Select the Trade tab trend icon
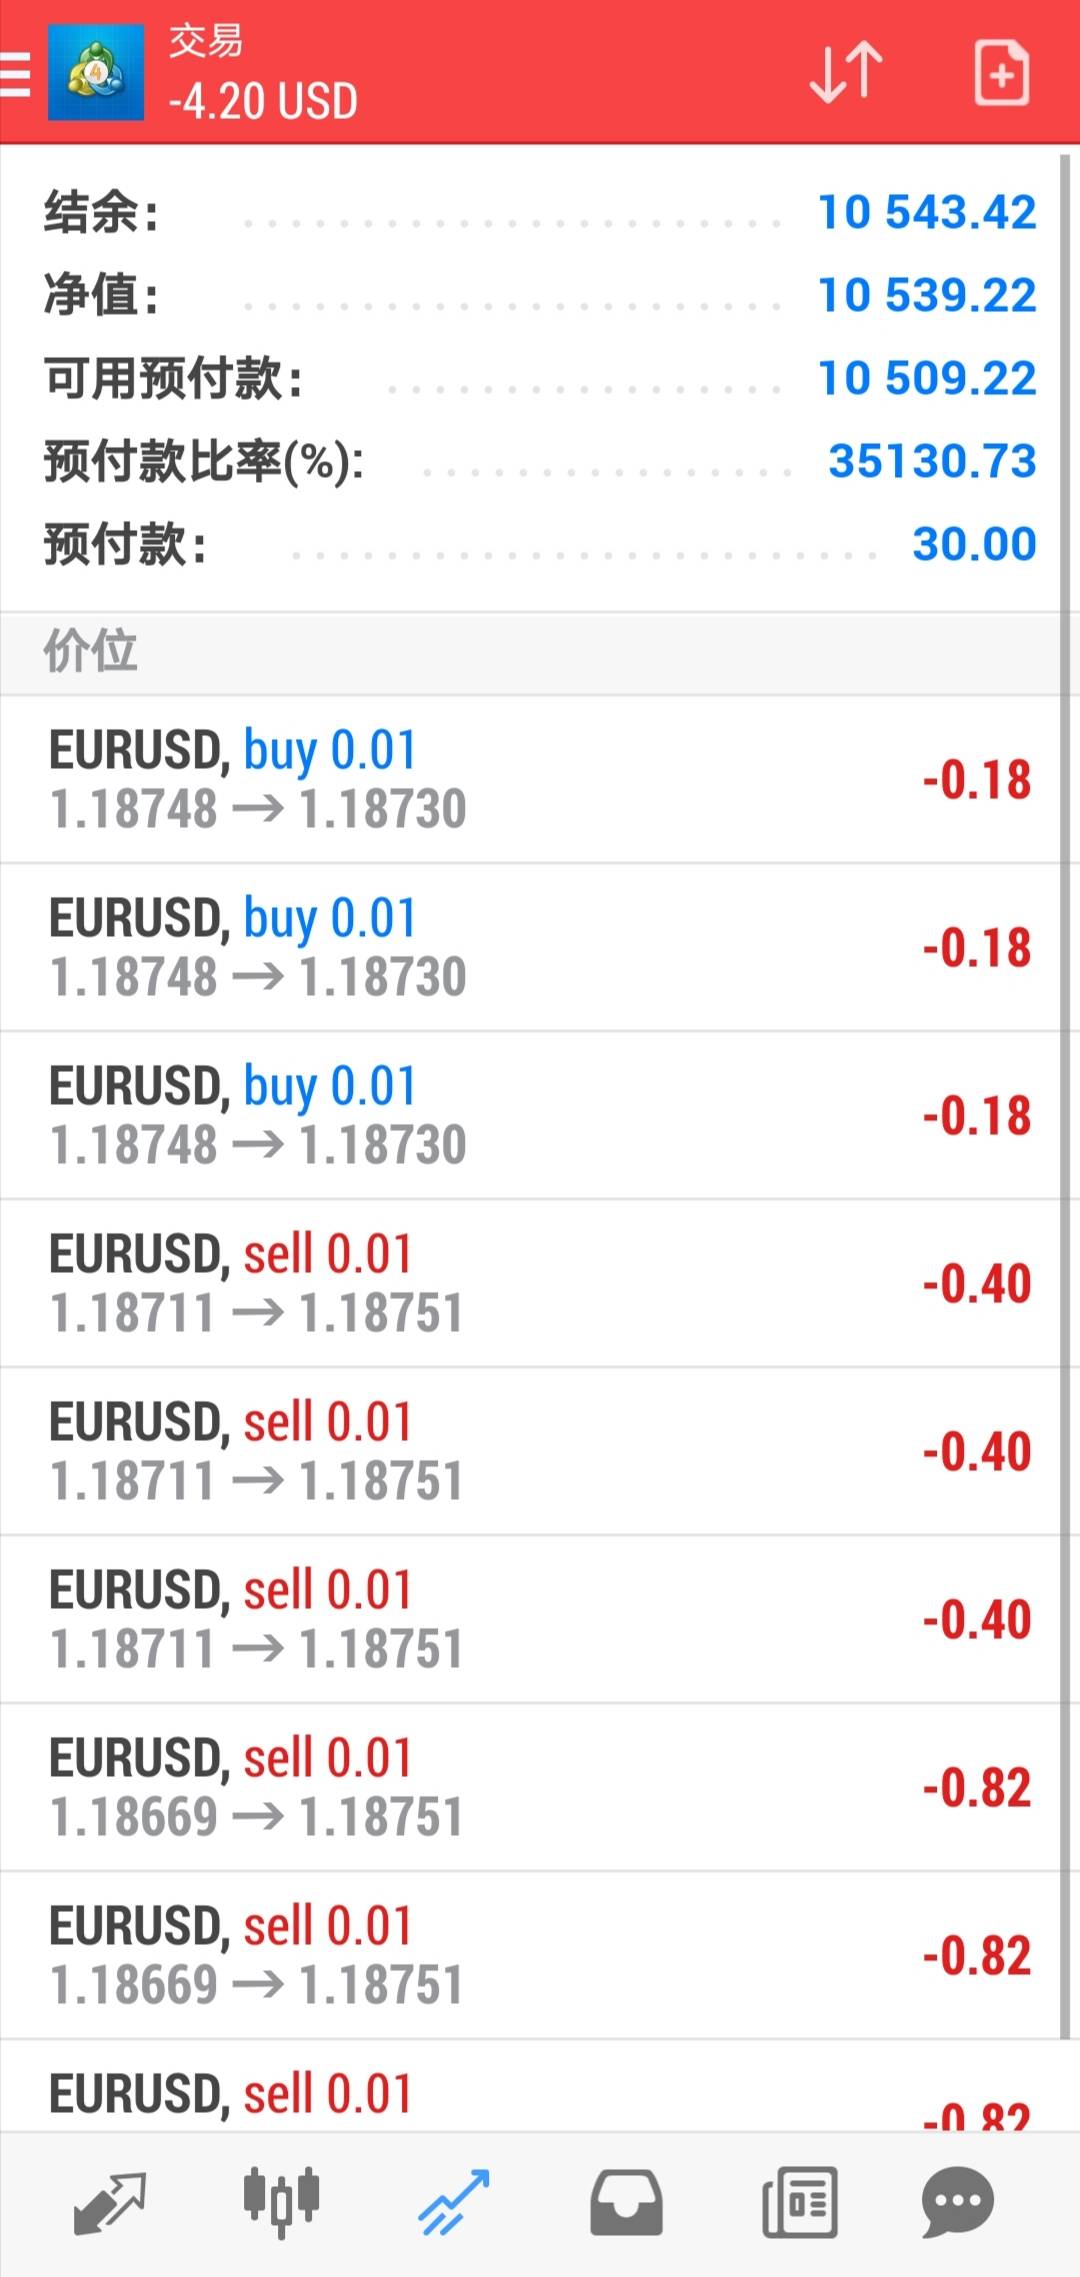Viewport: 1080px width, 2277px height. pos(453,2202)
